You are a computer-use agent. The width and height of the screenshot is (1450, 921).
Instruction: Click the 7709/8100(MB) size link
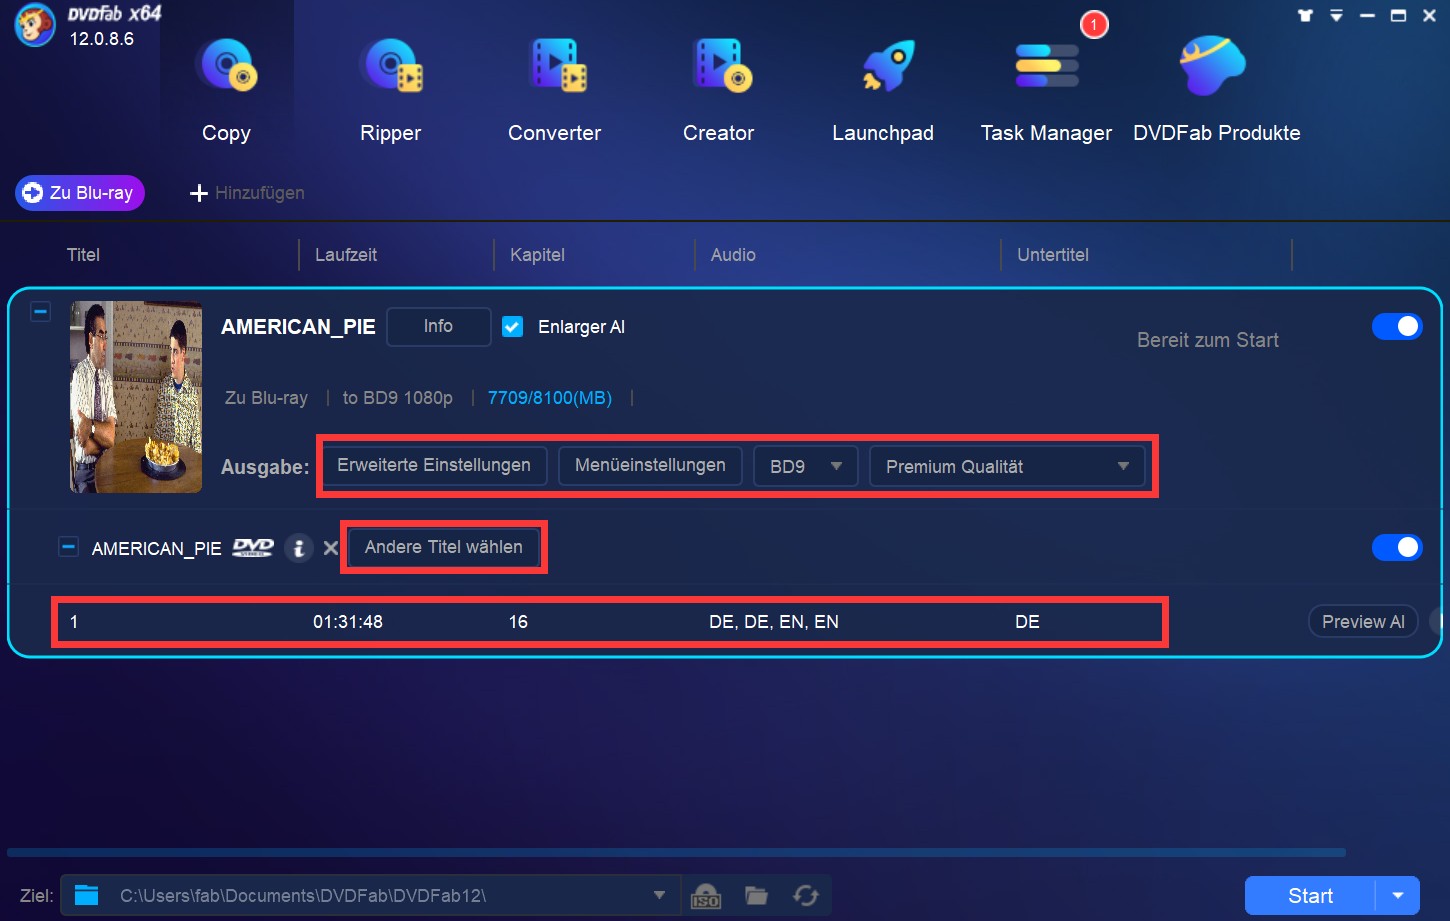(x=550, y=398)
